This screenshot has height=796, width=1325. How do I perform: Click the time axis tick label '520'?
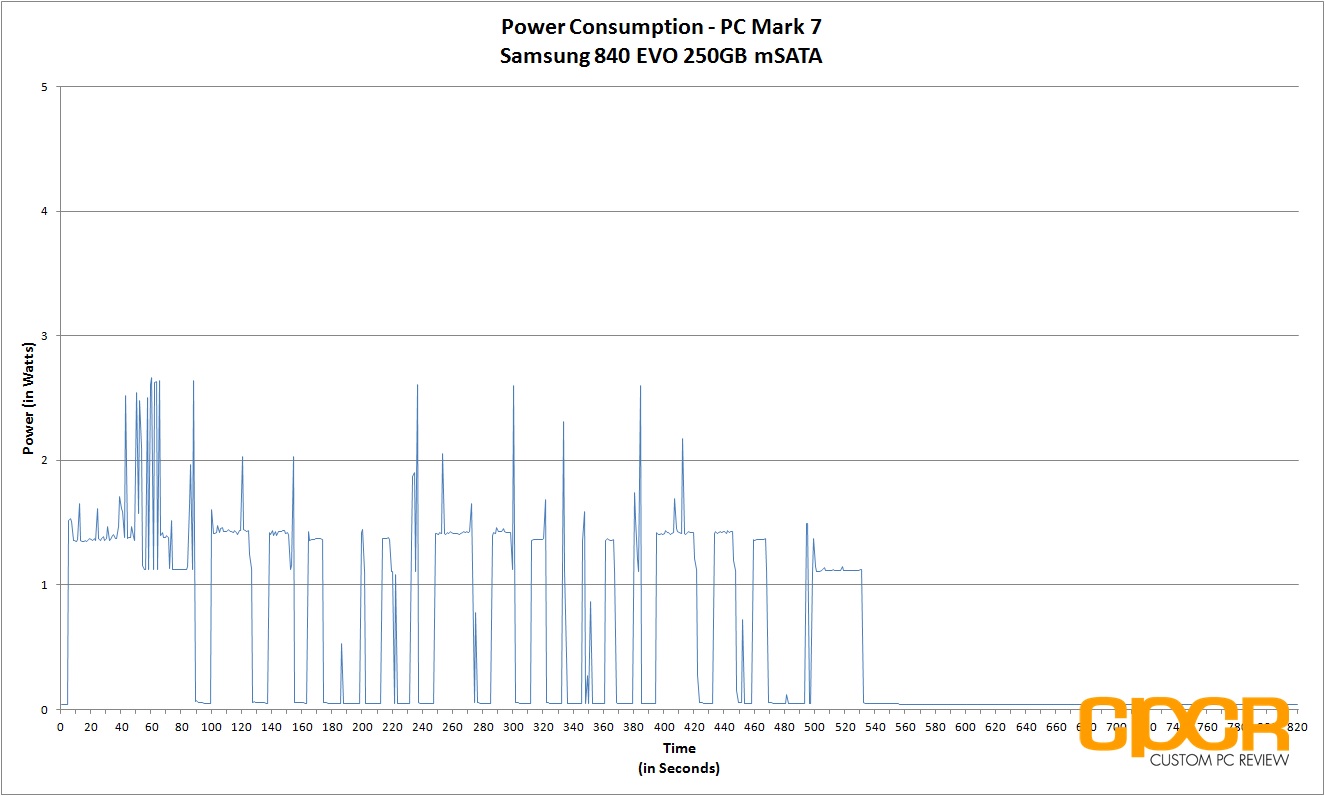[845, 727]
